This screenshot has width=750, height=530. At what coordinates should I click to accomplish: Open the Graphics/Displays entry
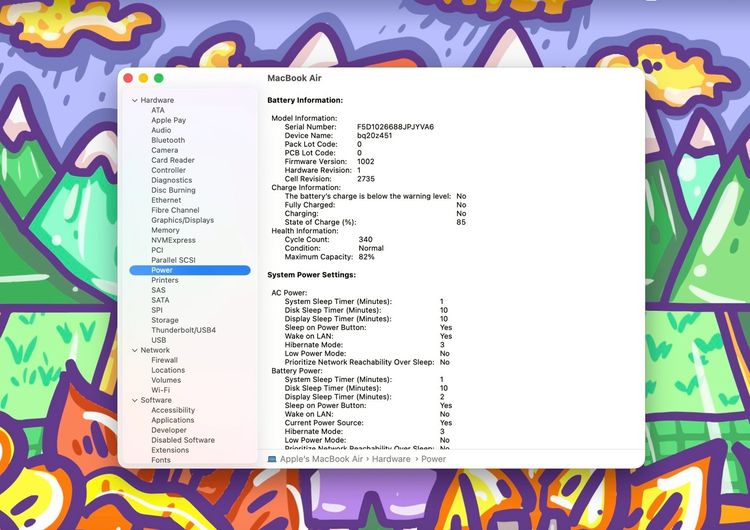183,220
